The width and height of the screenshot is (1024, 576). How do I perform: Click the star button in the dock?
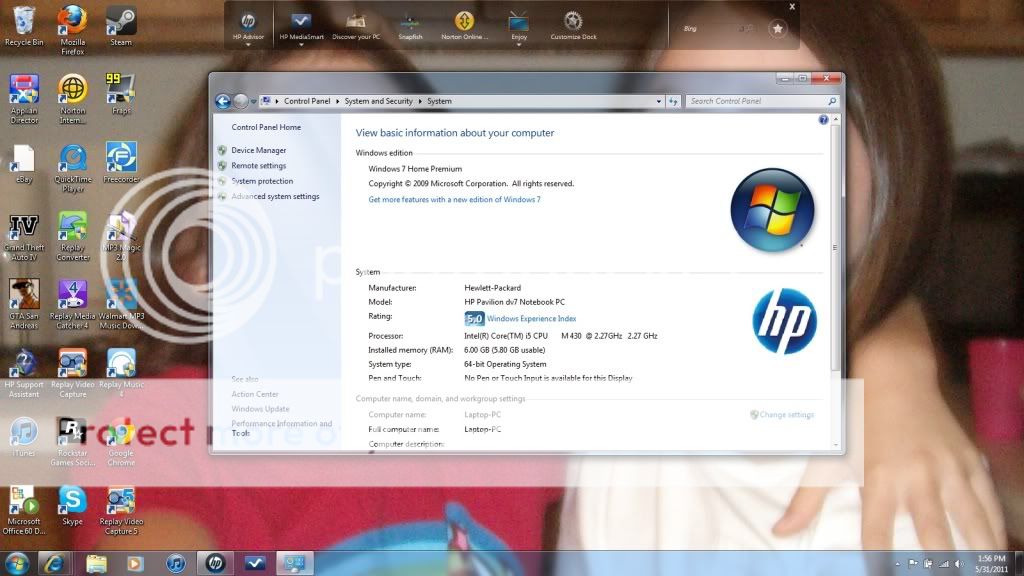click(777, 29)
